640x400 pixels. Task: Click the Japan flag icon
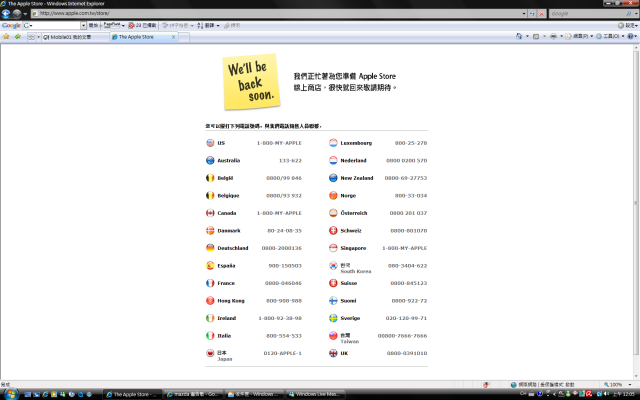[x=210, y=353]
